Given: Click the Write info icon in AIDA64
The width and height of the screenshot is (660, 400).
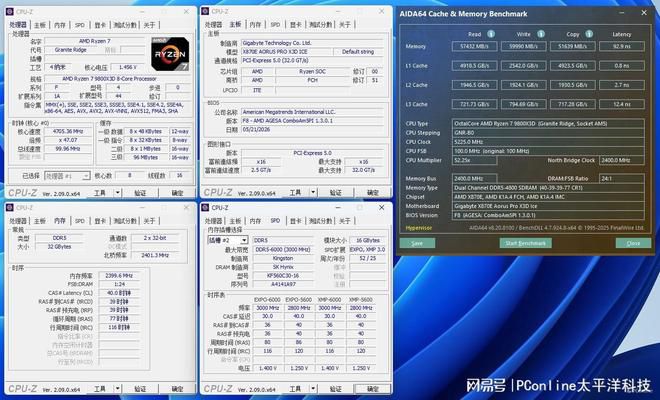Looking at the screenshot, I should [x=541, y=34].
